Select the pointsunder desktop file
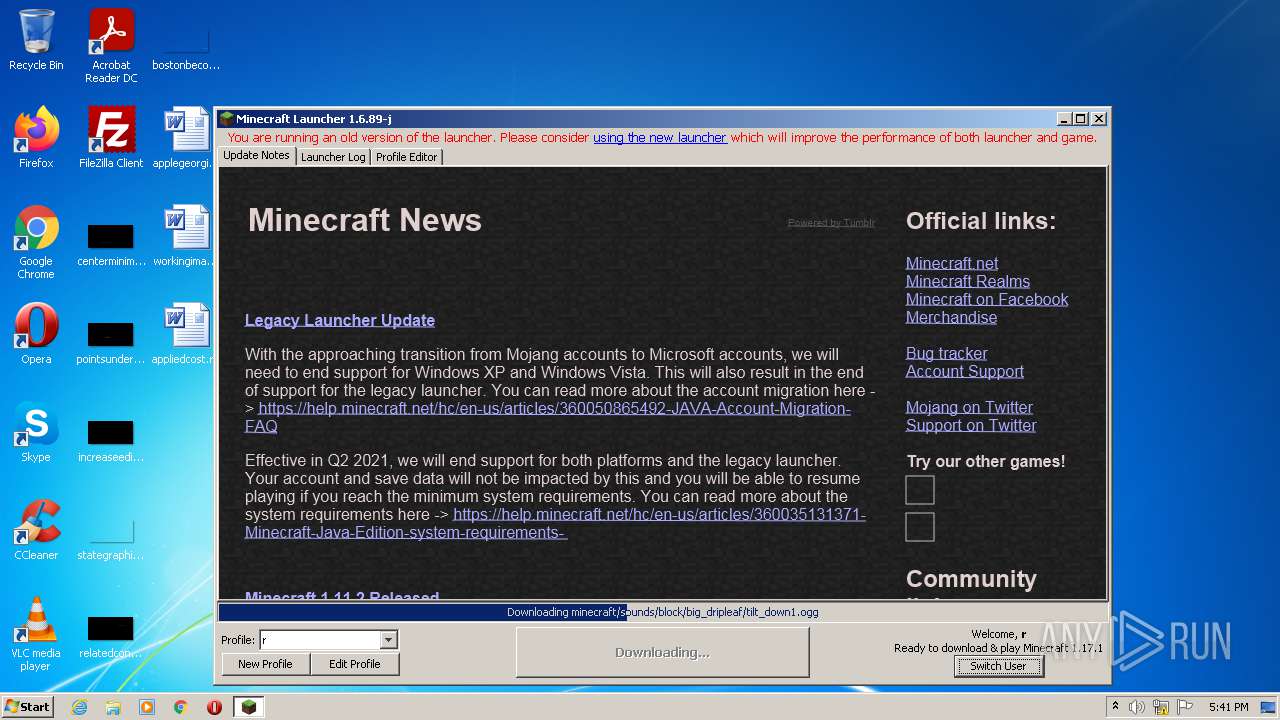 tap(111, 340)
